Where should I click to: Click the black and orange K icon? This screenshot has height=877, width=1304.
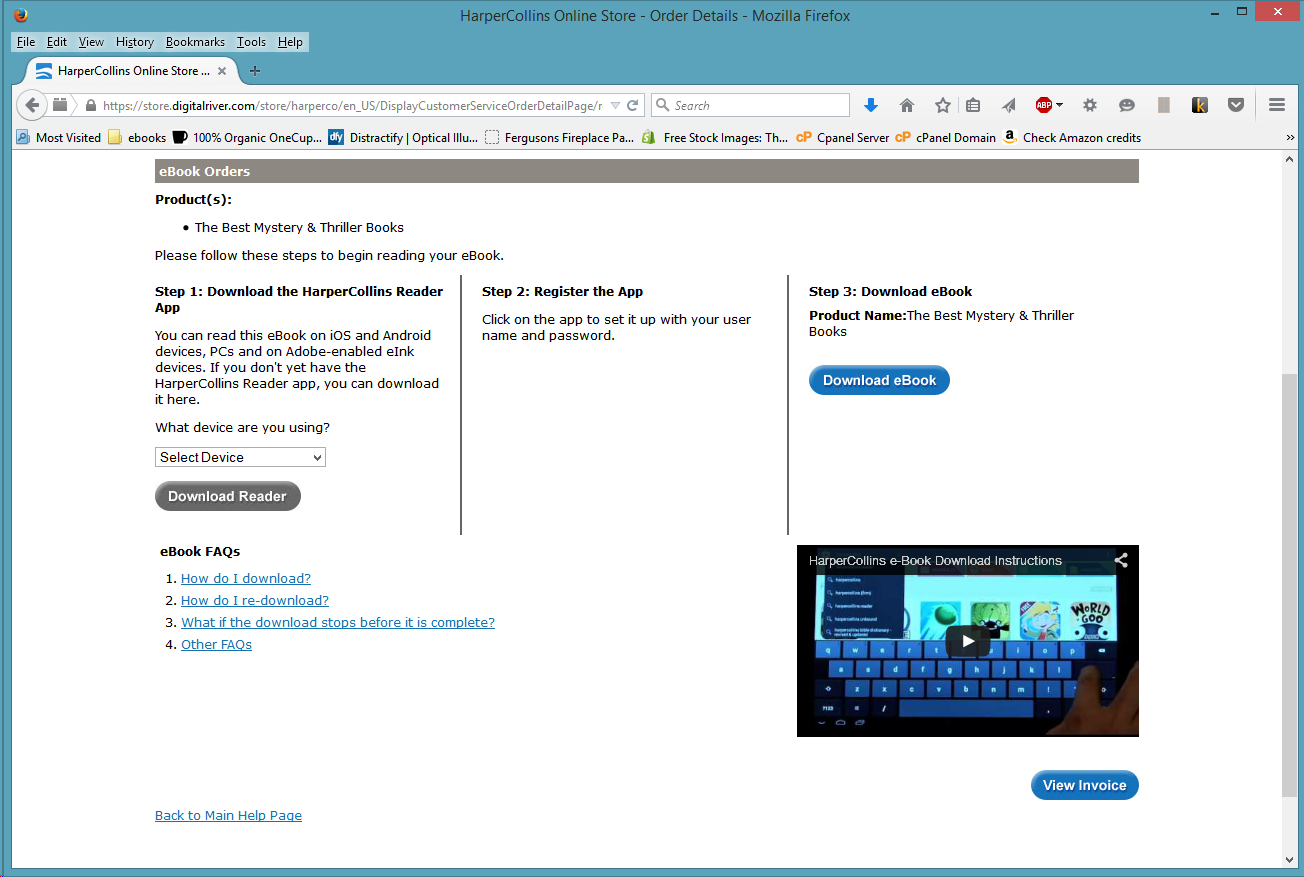[x=1200, y=105]
